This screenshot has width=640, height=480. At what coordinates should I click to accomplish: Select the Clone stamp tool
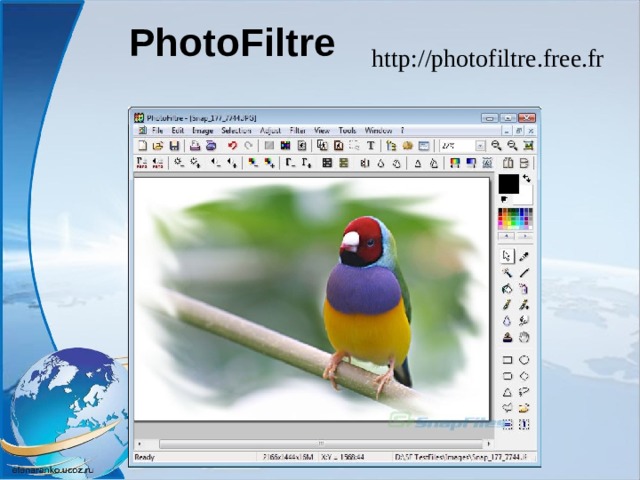[x=507, y=338]
